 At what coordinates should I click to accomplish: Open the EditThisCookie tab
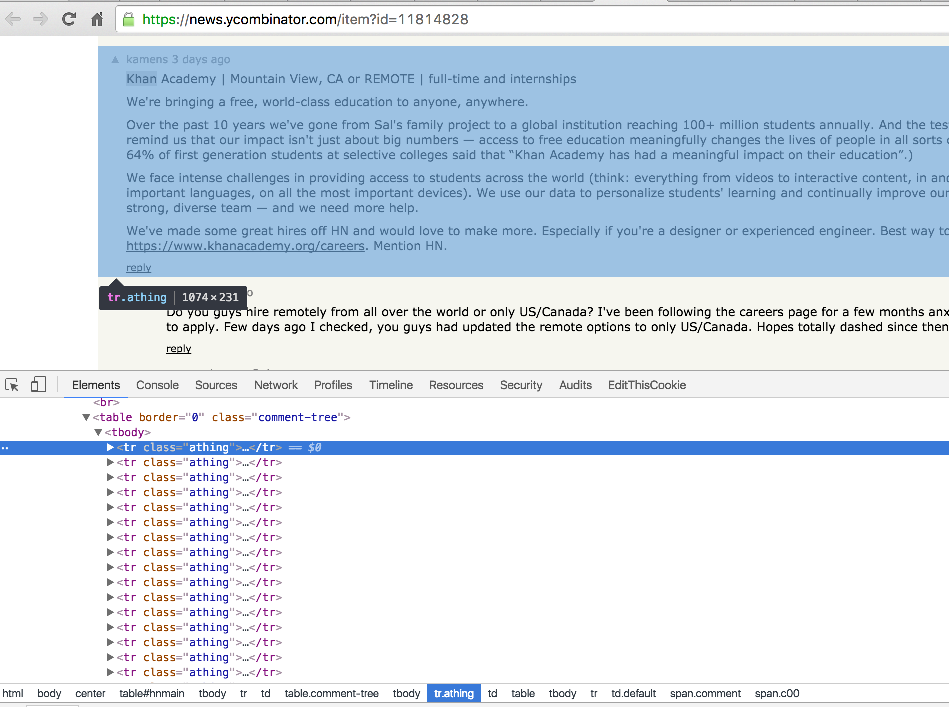tap(647, 385)
